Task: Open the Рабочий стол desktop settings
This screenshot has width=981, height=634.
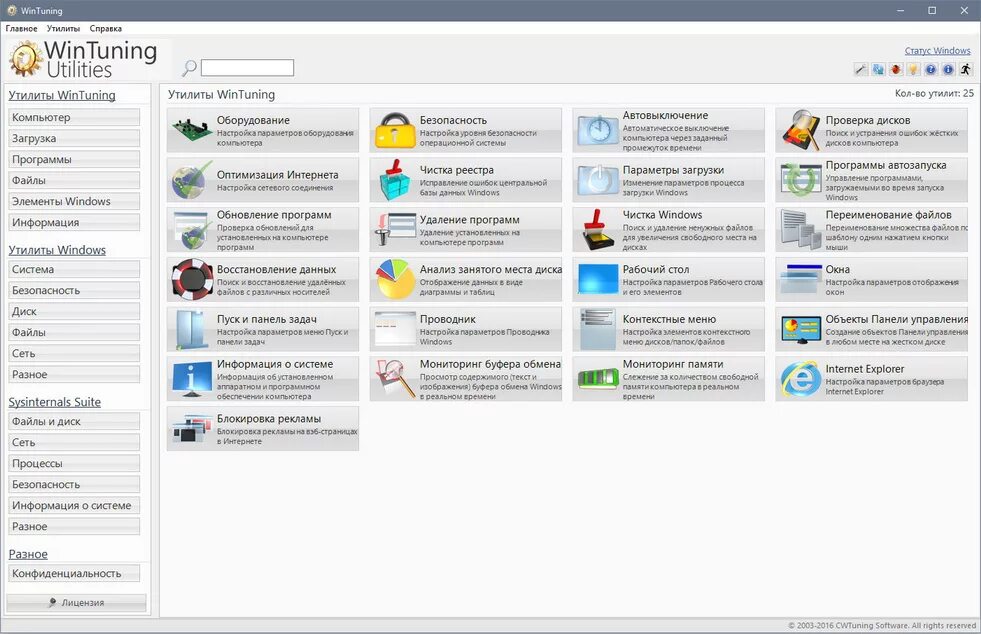Action: click(668, 279)
